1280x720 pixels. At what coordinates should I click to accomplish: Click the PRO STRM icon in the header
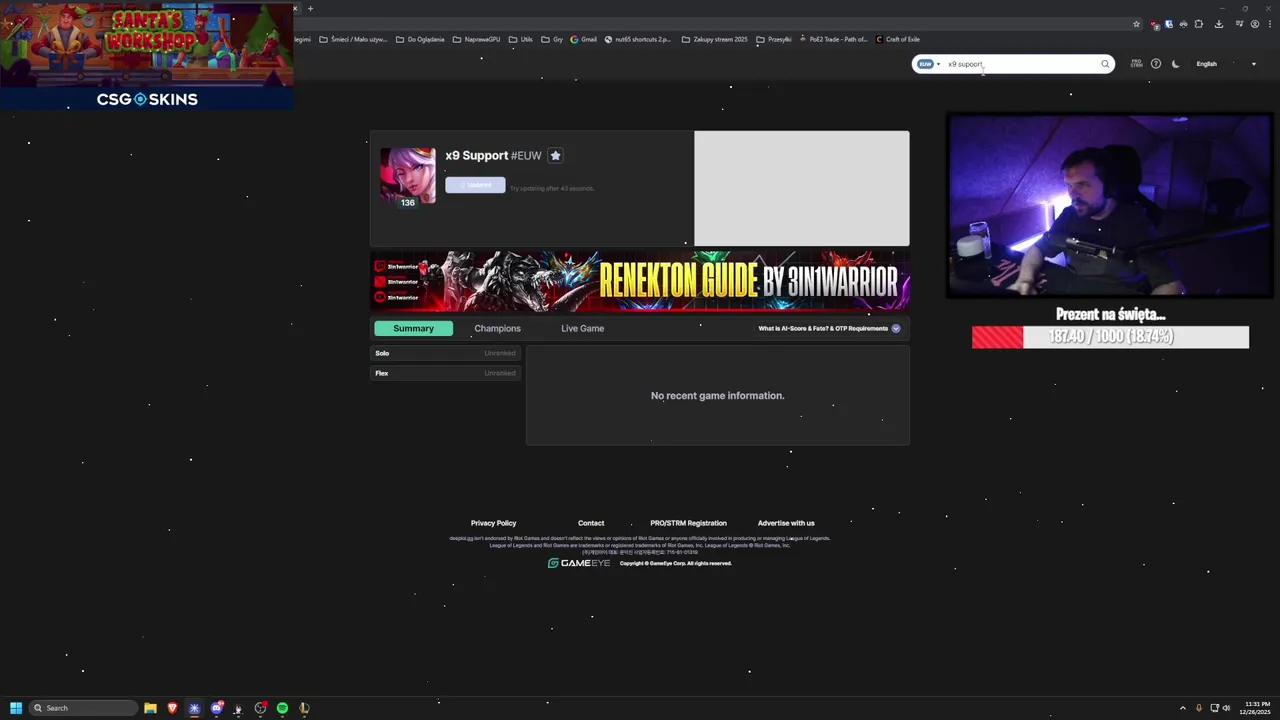(1136, 64)
